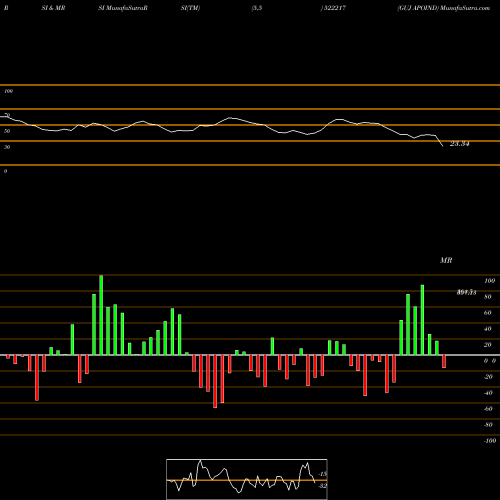Click the '(5,5' parameter text in header
The width and height of the screenshot is (500, 500).
(x=257, y=8)
